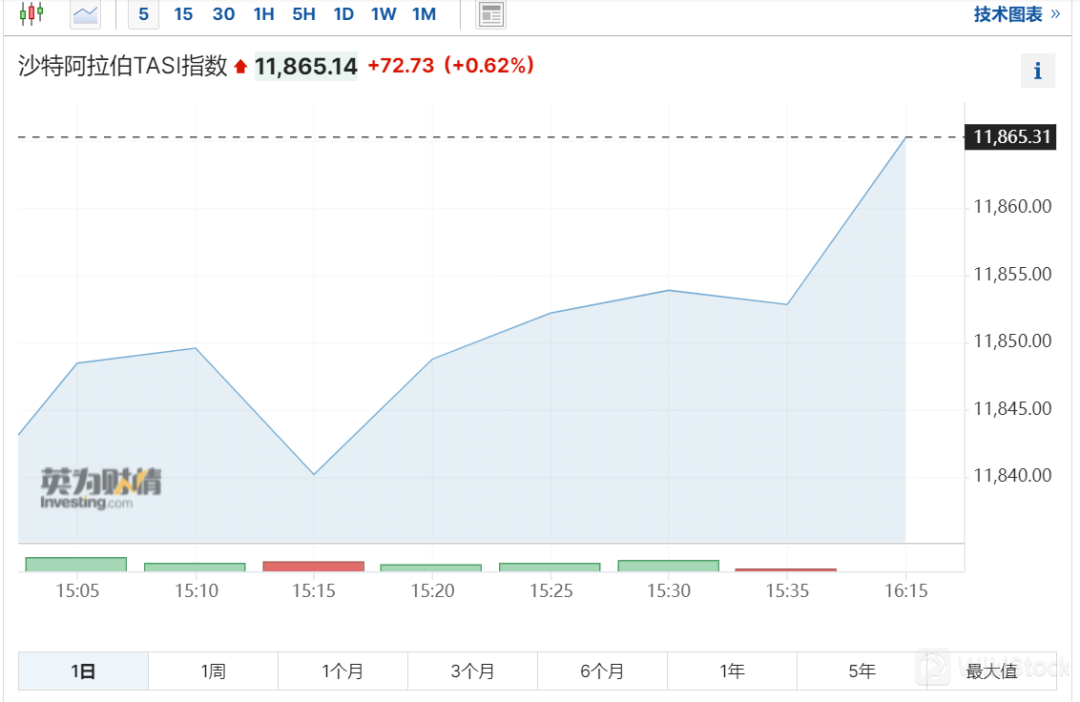Switch interval to 1W

(383, 14)
